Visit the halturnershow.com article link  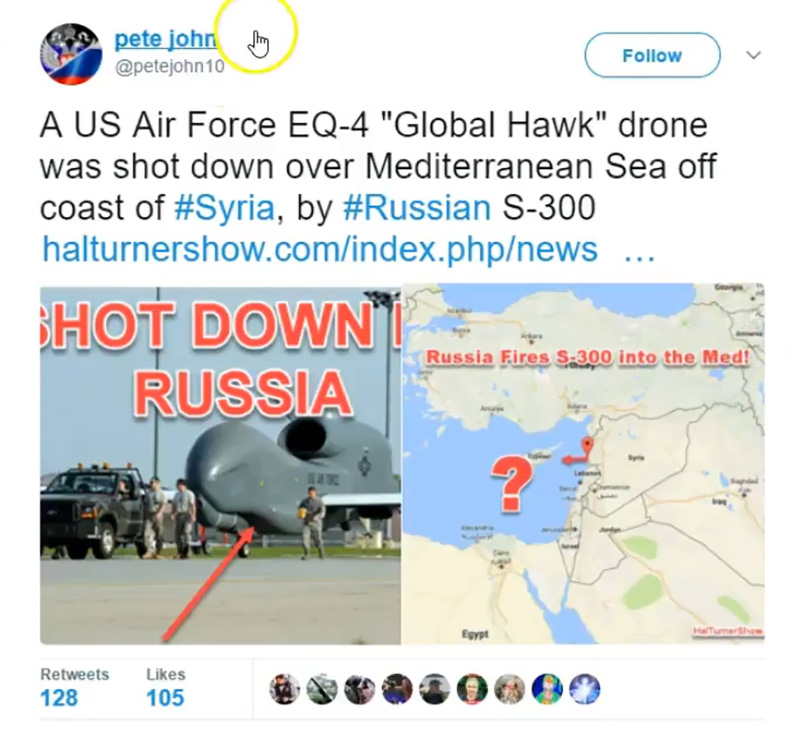tap(320, 249)
